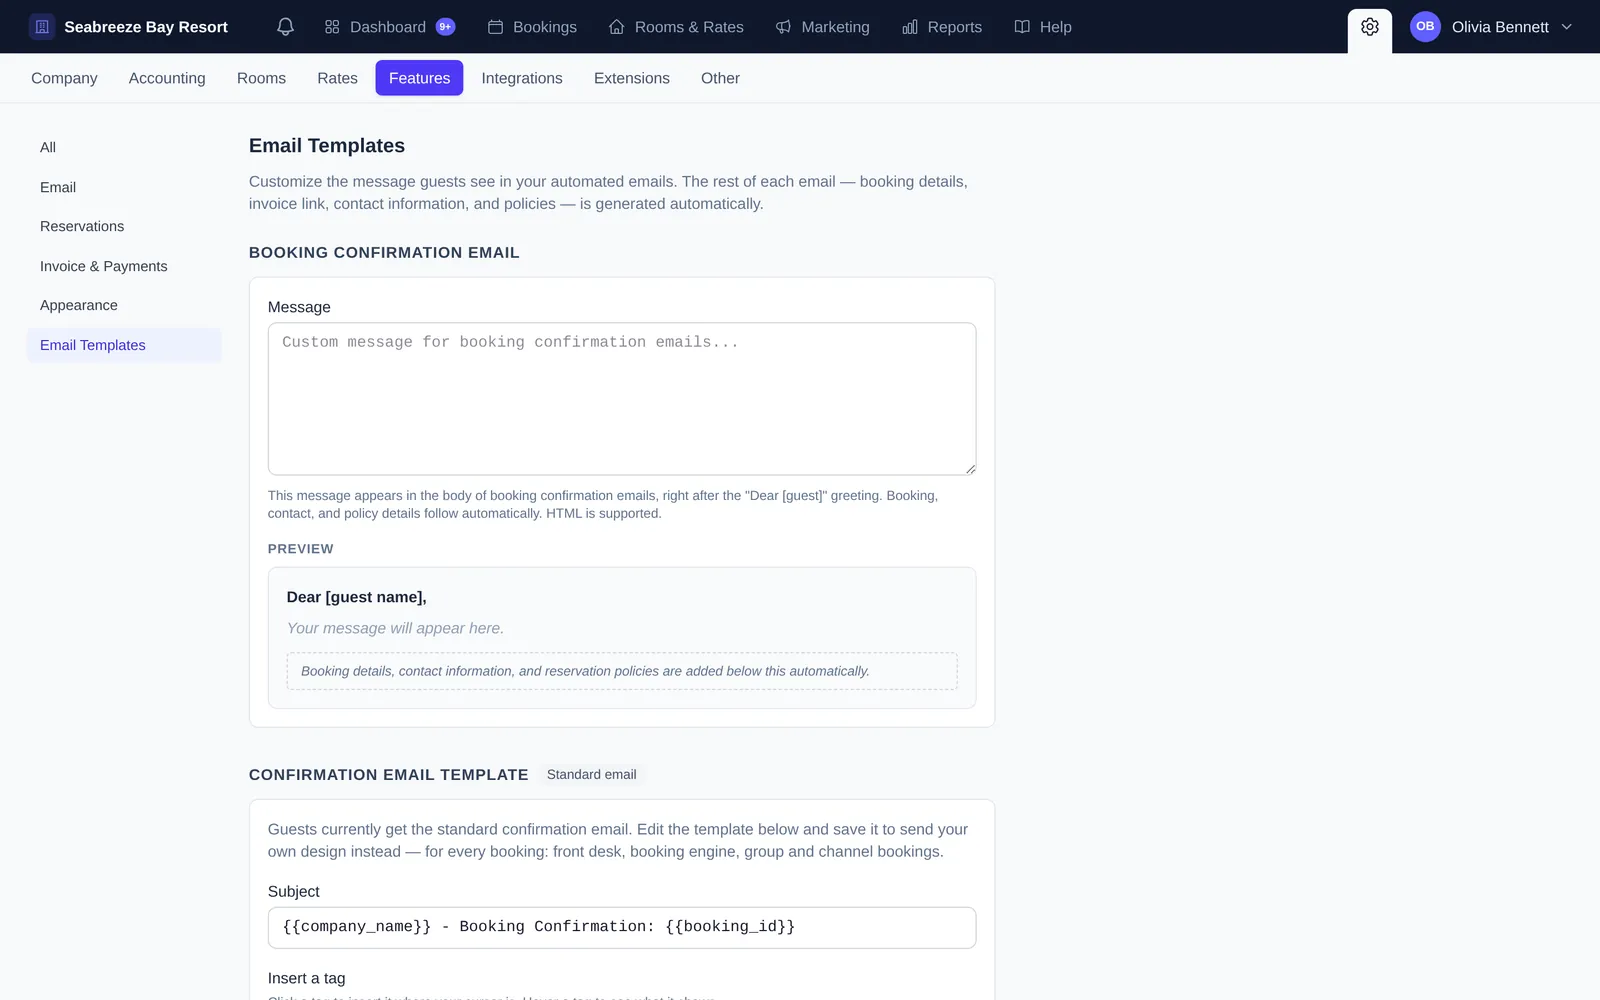Click the Olivia Bennett user name
1600x1000 pixels.
pos(1500,27)
